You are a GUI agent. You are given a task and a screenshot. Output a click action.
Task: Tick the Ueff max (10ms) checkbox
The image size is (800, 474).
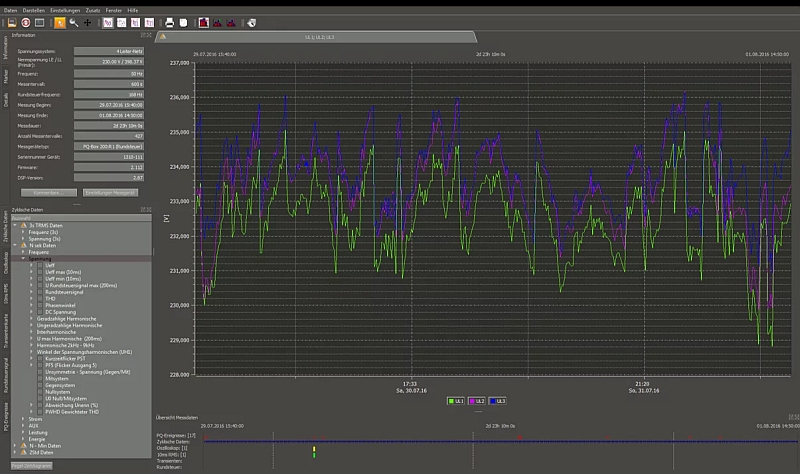coord(40,272)
